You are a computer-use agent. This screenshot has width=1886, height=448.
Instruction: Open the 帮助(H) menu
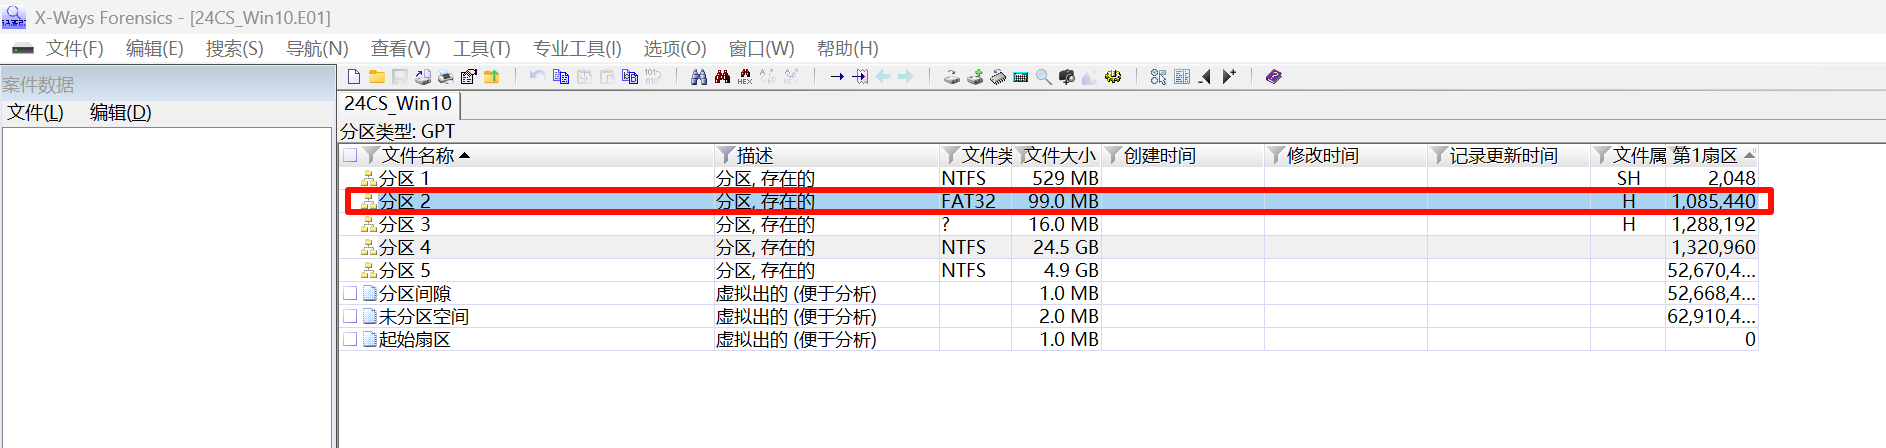pos(848,49)
